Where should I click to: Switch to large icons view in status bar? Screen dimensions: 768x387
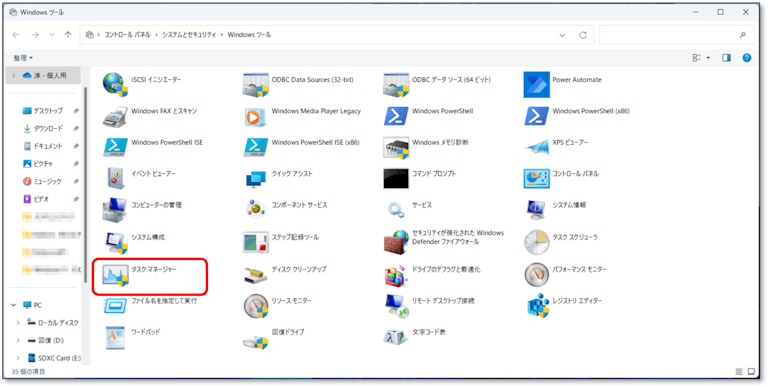click(751, 371)
